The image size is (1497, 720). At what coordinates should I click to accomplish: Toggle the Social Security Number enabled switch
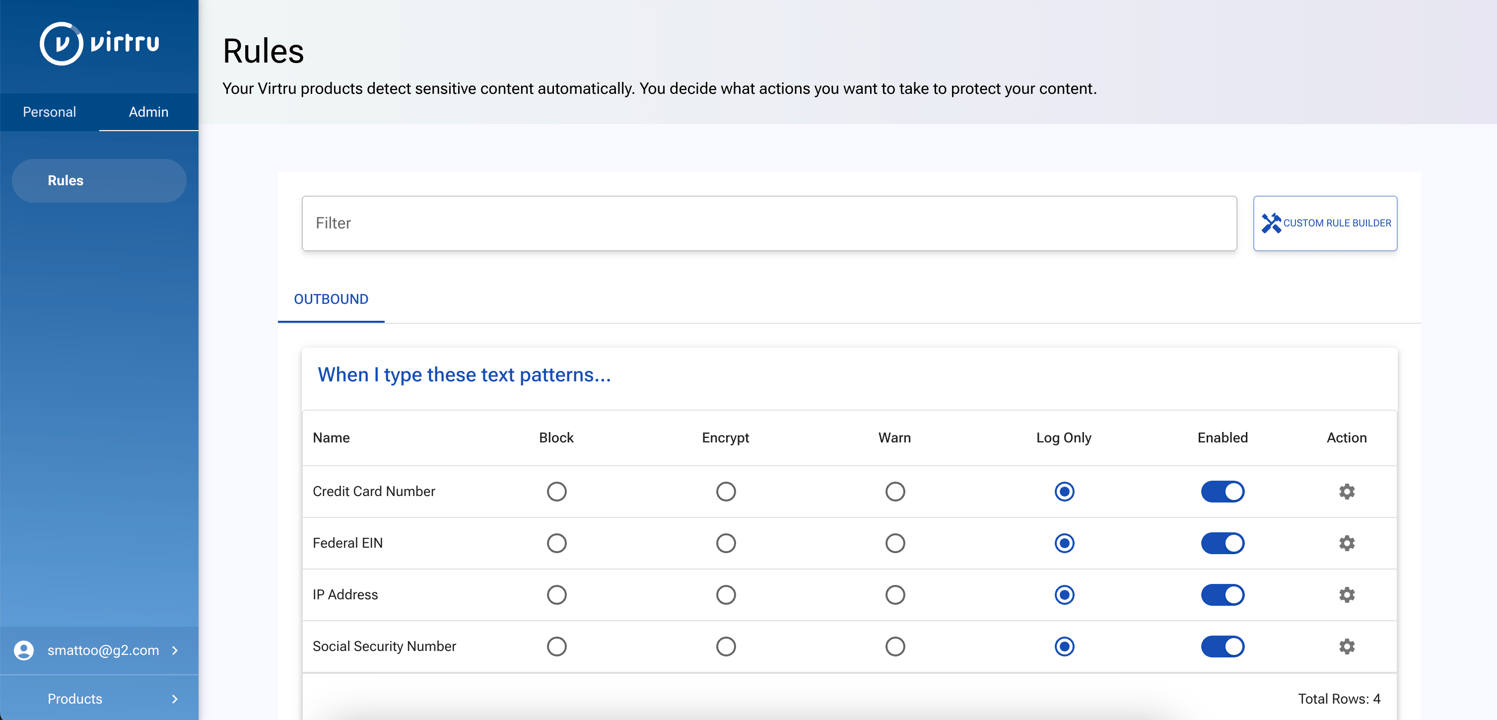[x=1222, y=647]
